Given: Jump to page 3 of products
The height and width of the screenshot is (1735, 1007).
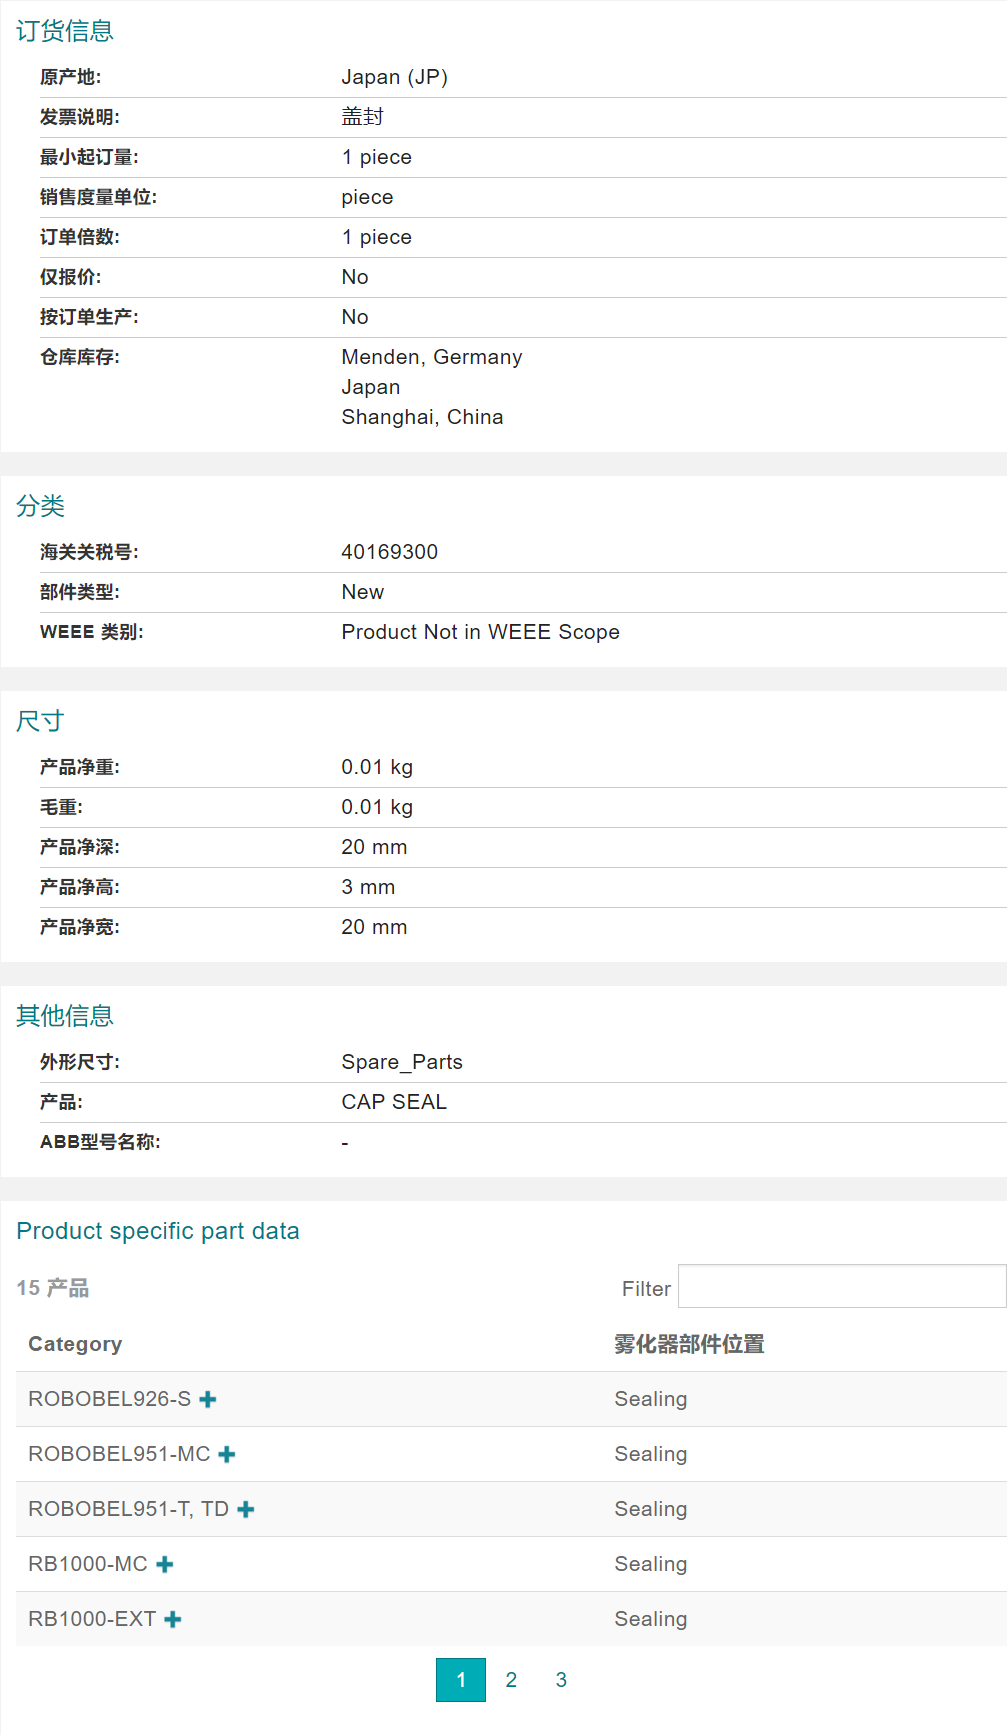Looking at the screenshot, I should [561, 1680].
